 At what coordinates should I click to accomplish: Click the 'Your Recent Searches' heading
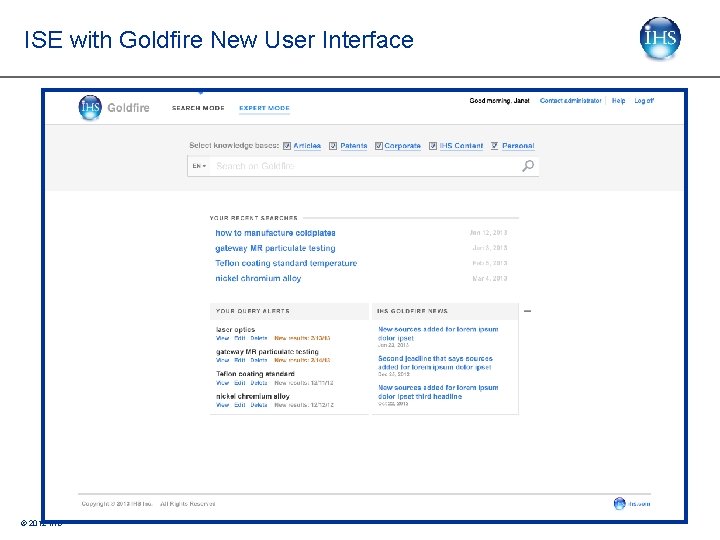pos(253,218)
